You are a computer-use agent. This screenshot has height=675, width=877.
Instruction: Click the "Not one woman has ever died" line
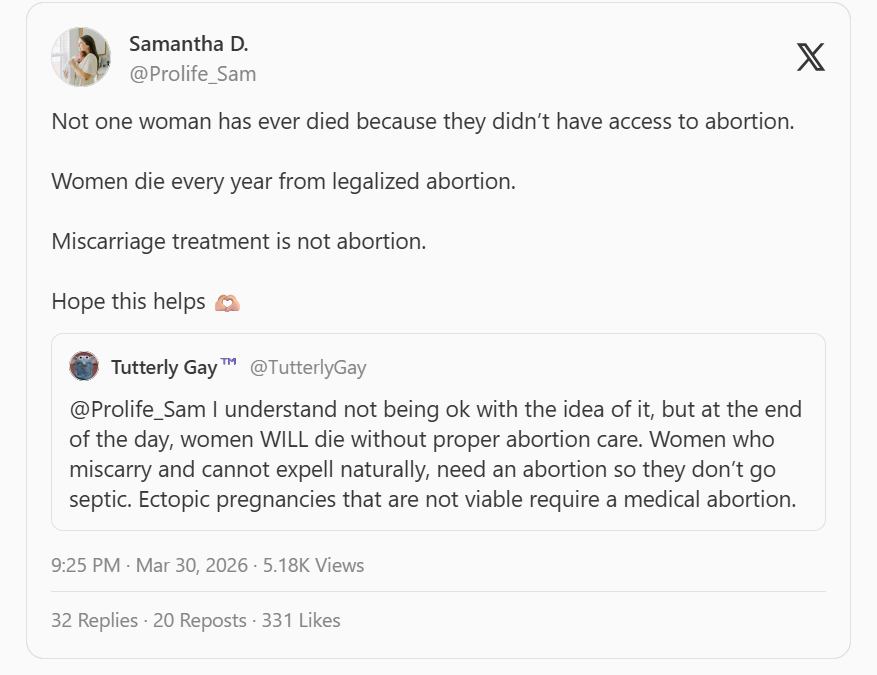(422, 122)
